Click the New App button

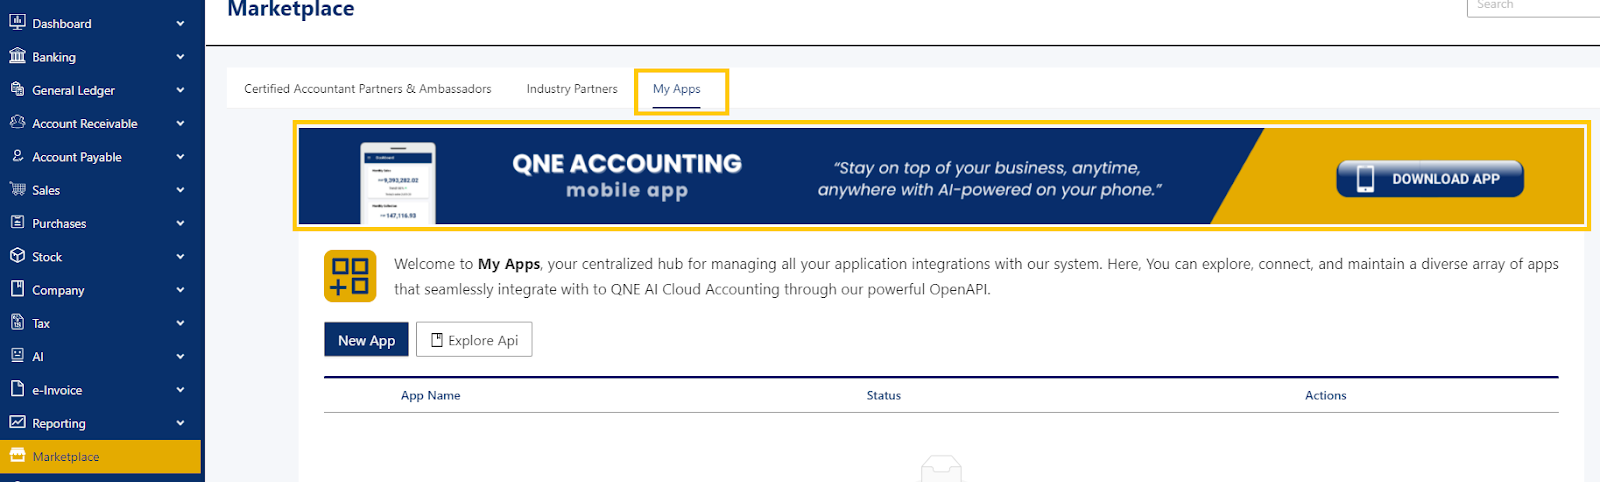tap(366, 340)
